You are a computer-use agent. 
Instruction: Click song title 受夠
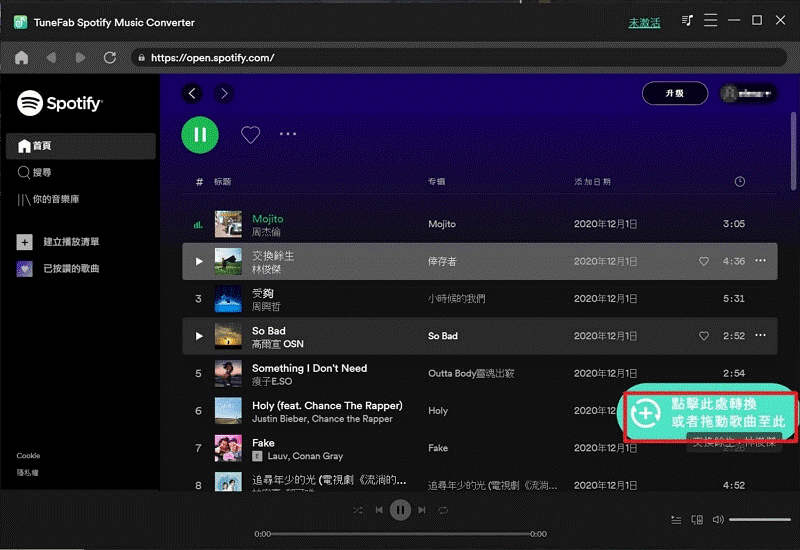pos(263,293)
